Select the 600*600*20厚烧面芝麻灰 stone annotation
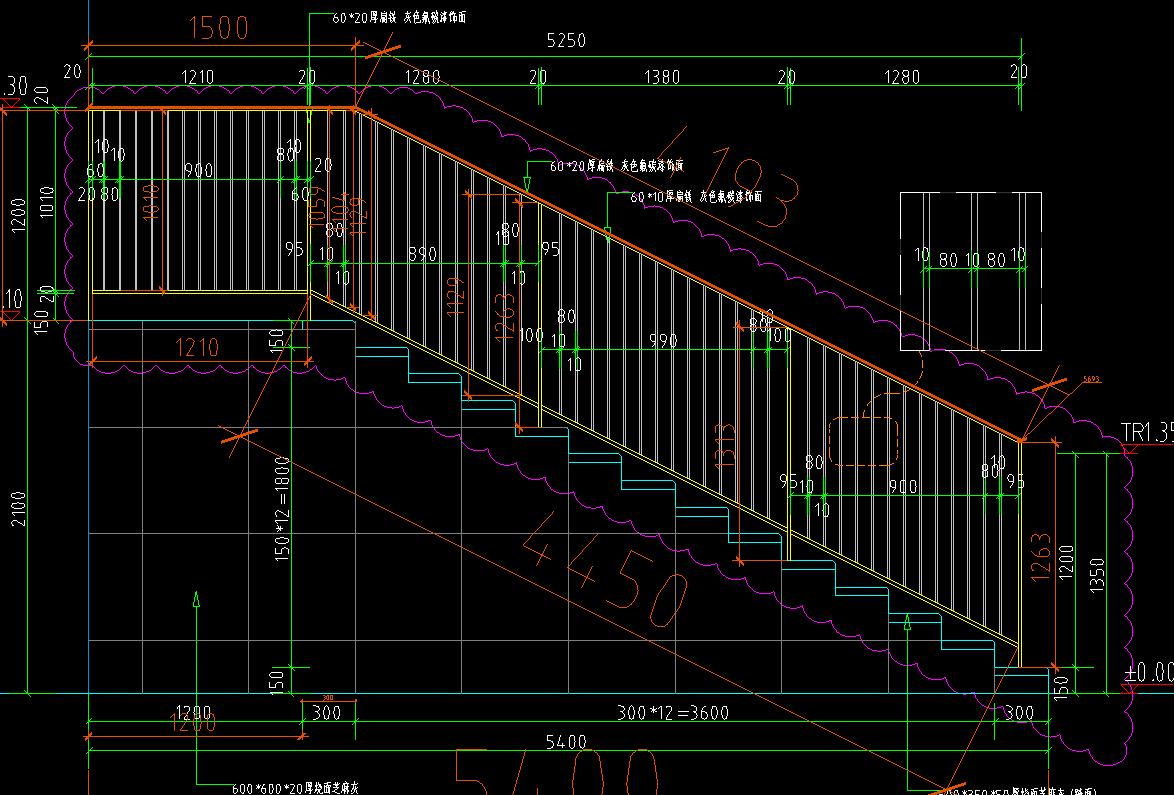The height and width of the screenshot is (795, 1174). 295,788
